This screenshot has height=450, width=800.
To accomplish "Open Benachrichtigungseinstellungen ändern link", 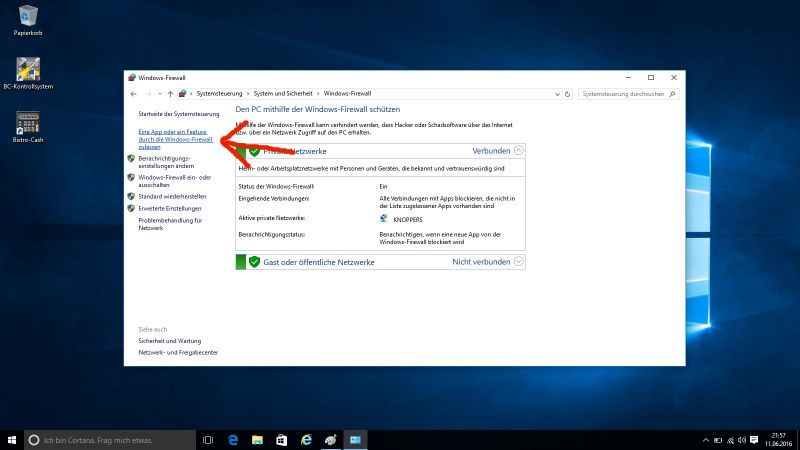I will (166, 162).
